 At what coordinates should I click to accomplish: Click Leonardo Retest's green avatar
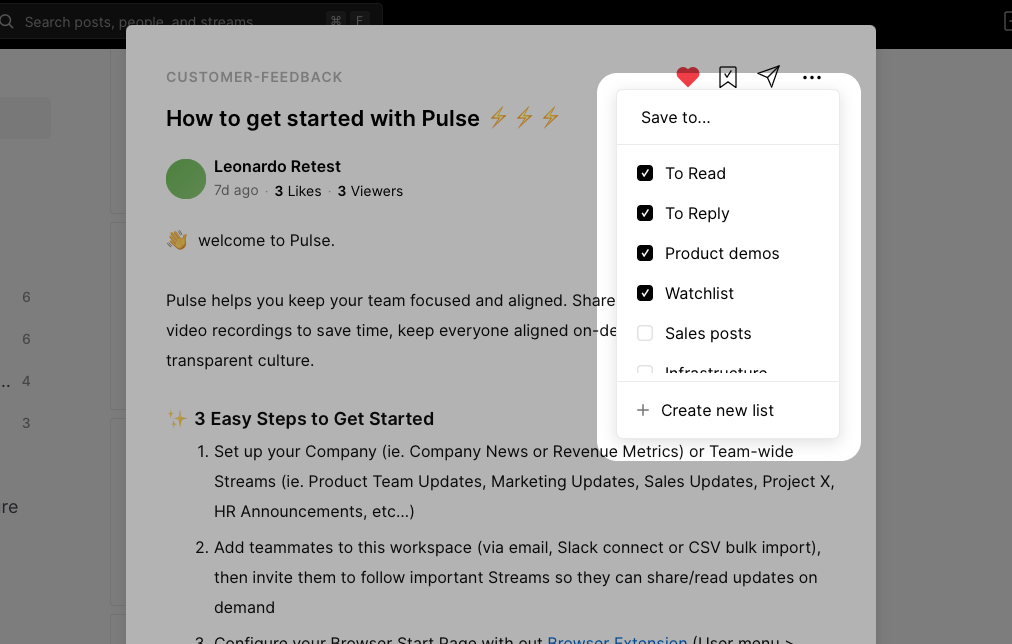[x=186, y=179]
